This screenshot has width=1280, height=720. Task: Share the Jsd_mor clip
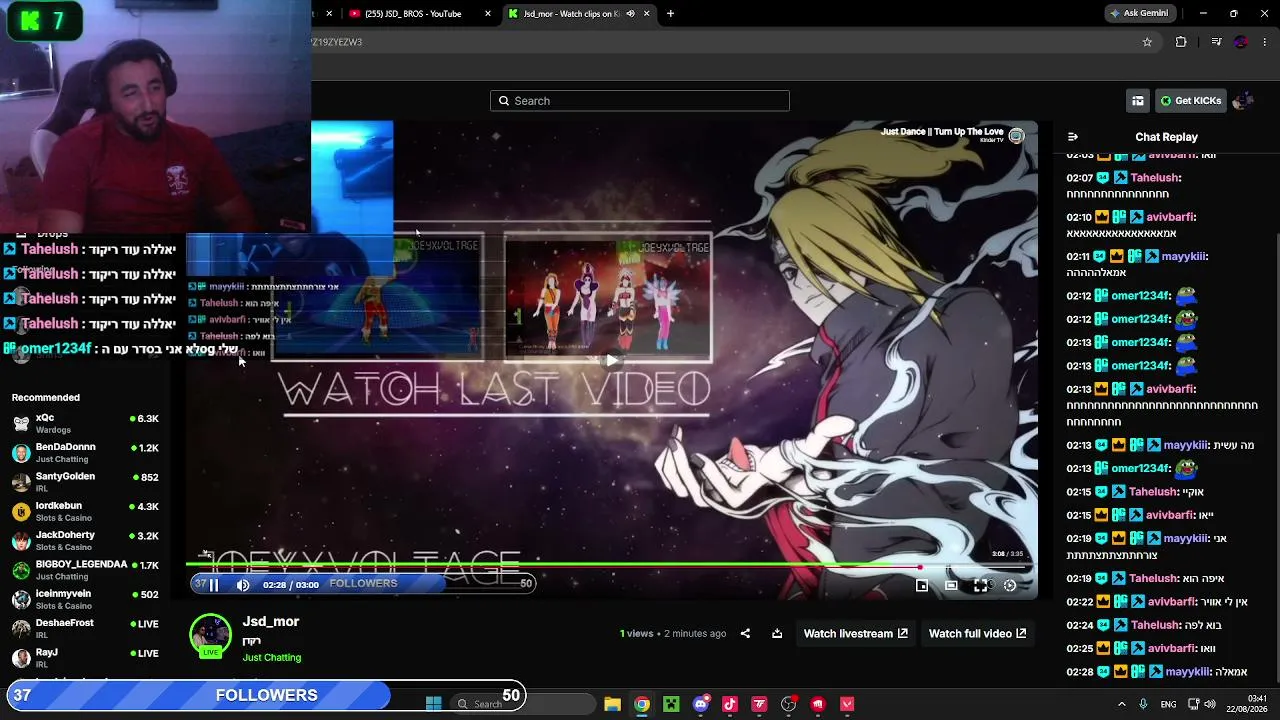(x=745, y=633)
